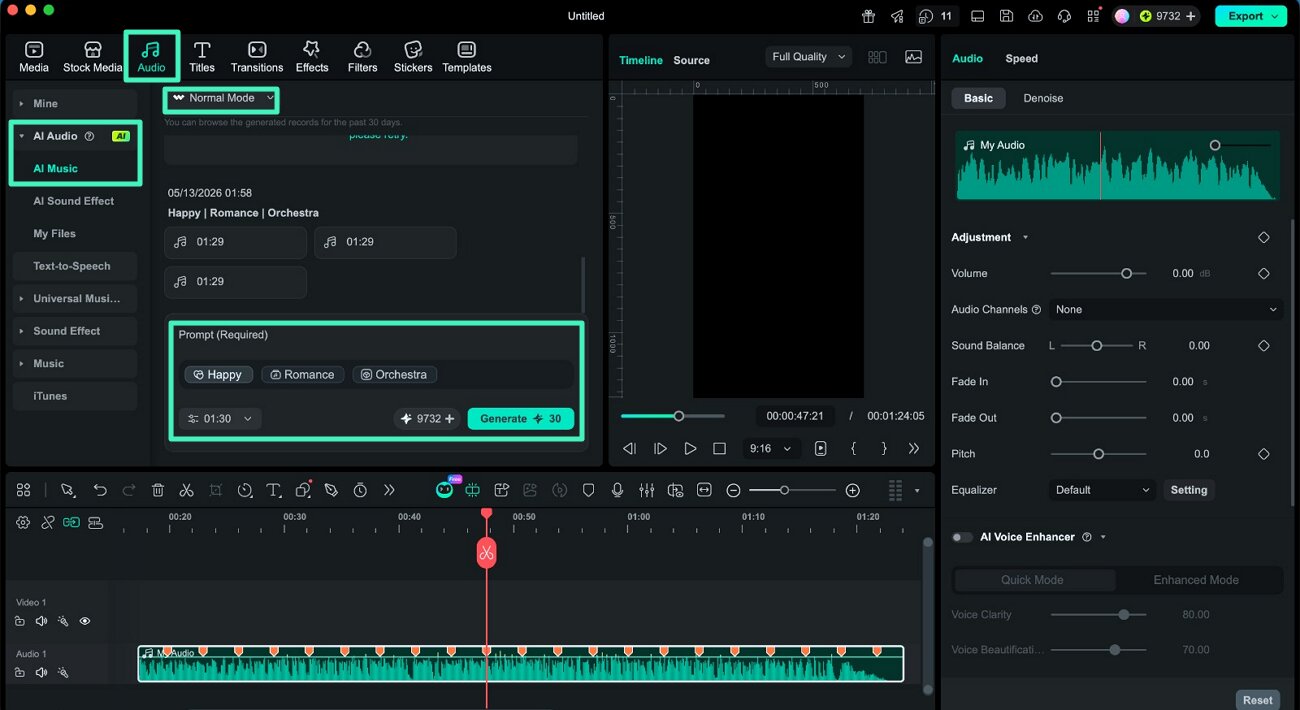Click the zoom-to-fit timeline icon
The image size is (1300, 710).
click(704, 490)
